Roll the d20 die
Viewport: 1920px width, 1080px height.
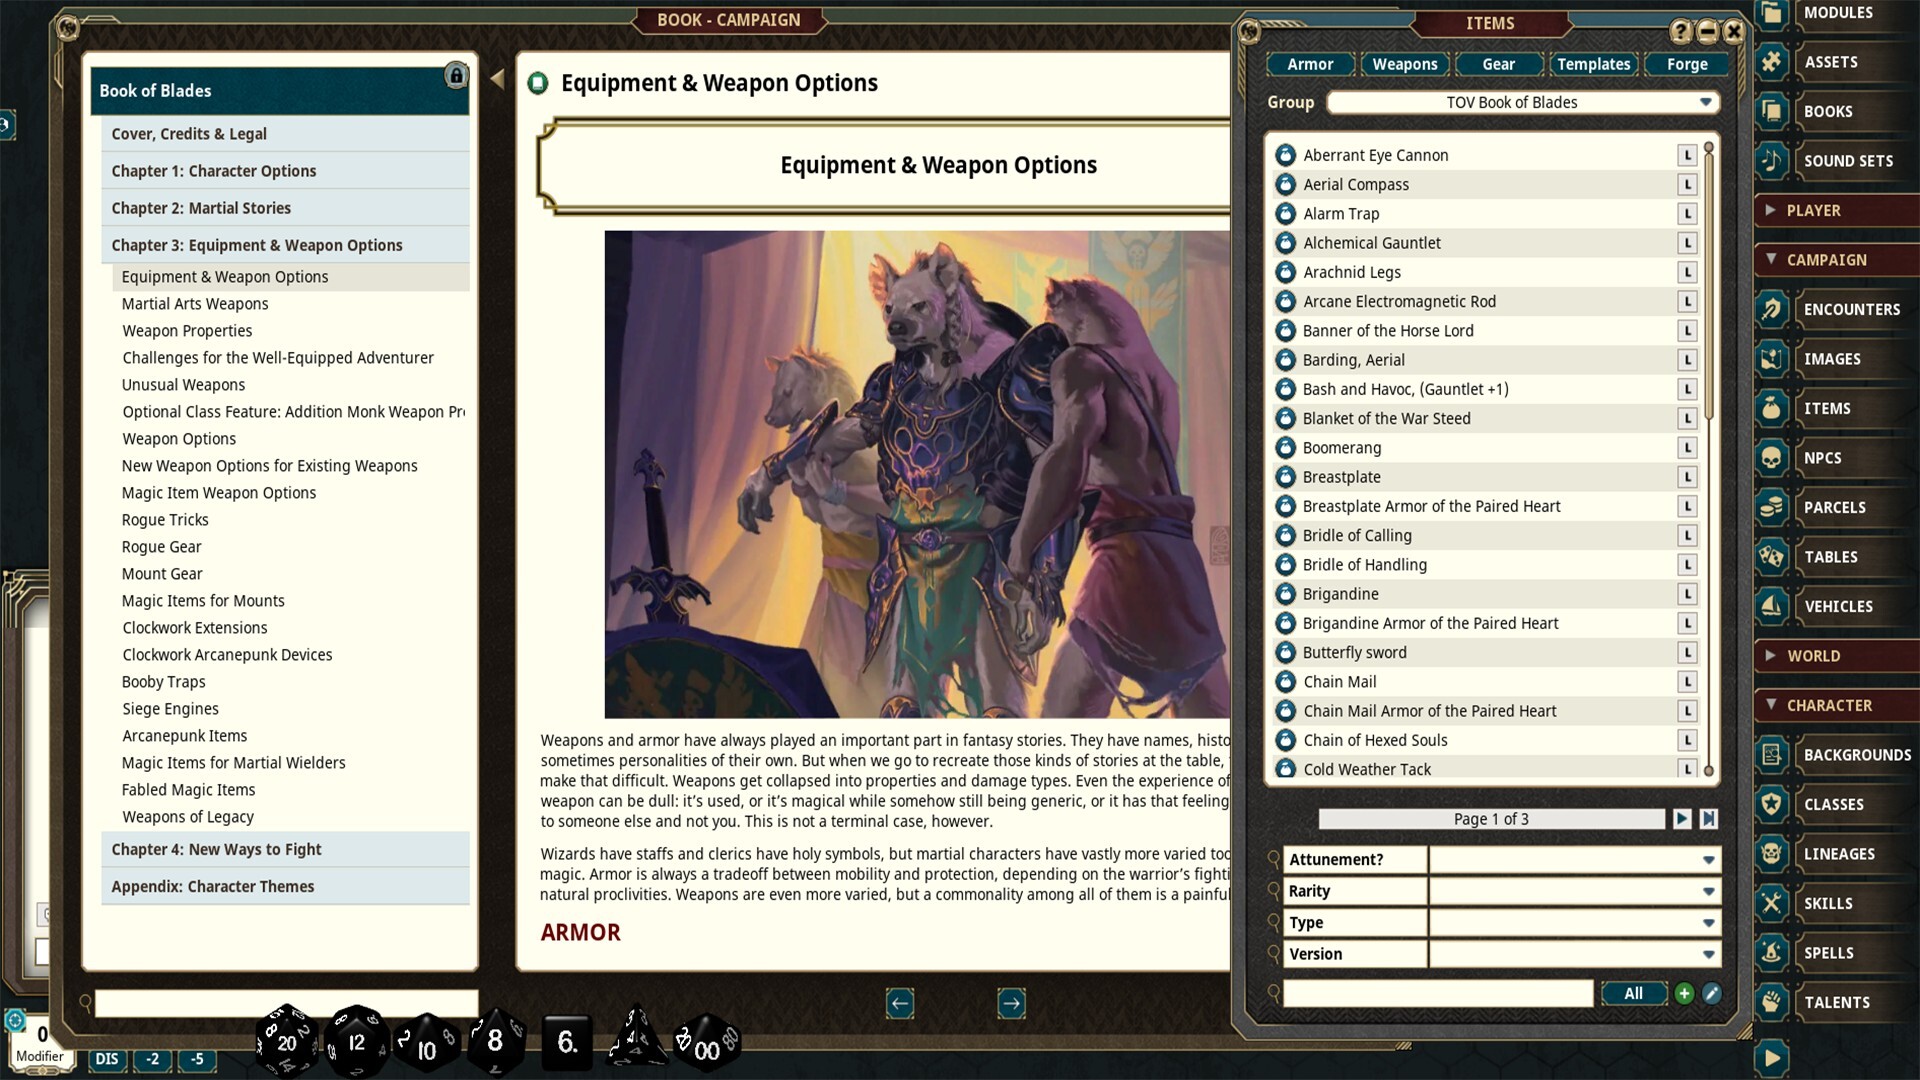[287, 1040]
